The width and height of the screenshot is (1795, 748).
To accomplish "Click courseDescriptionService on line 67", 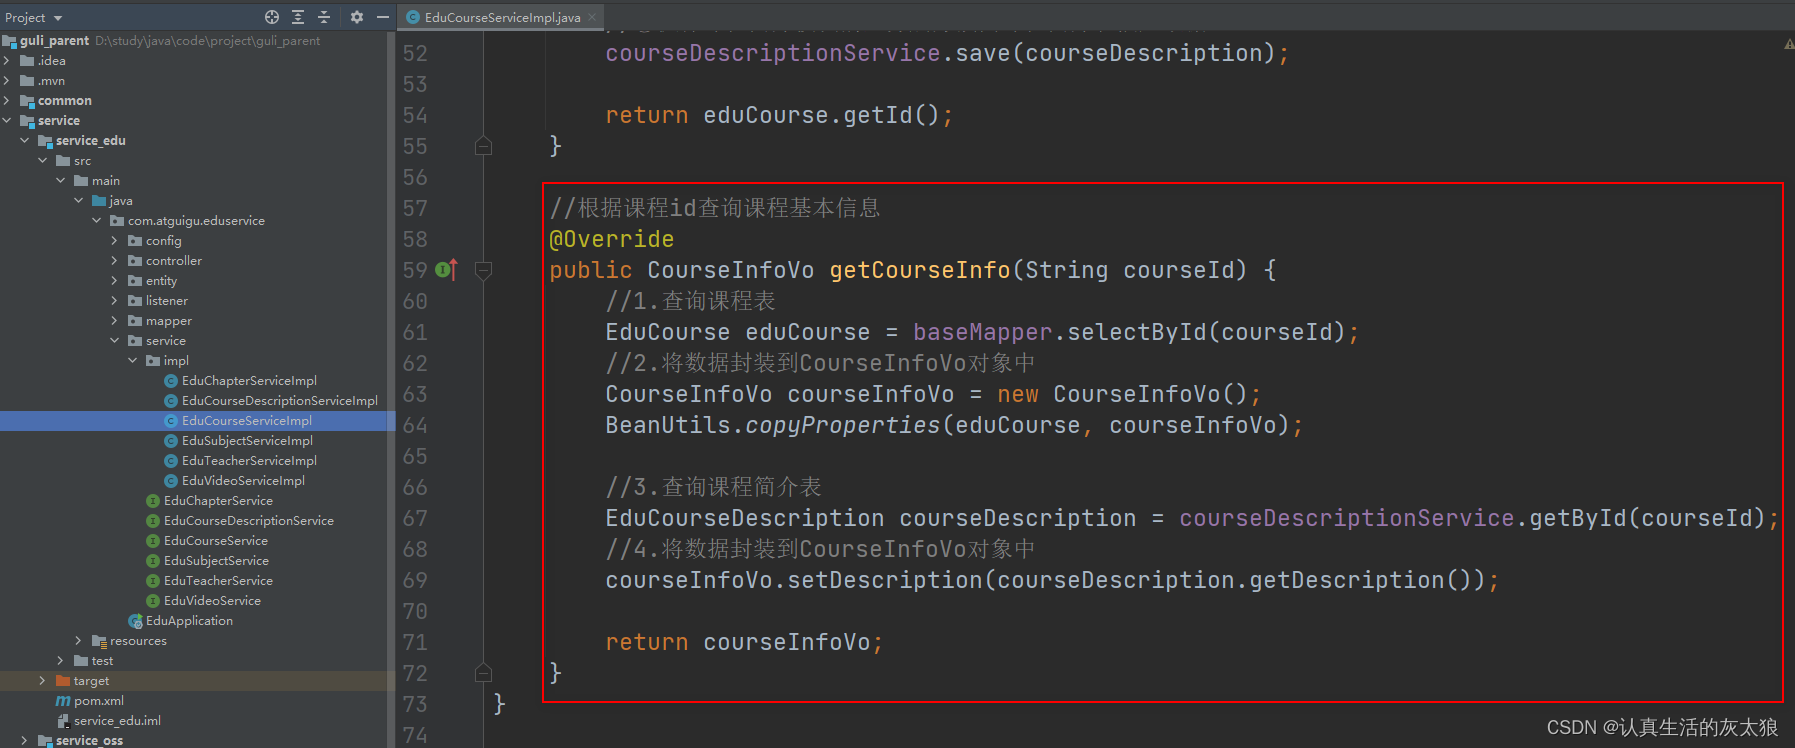I will pos(1346,518).
